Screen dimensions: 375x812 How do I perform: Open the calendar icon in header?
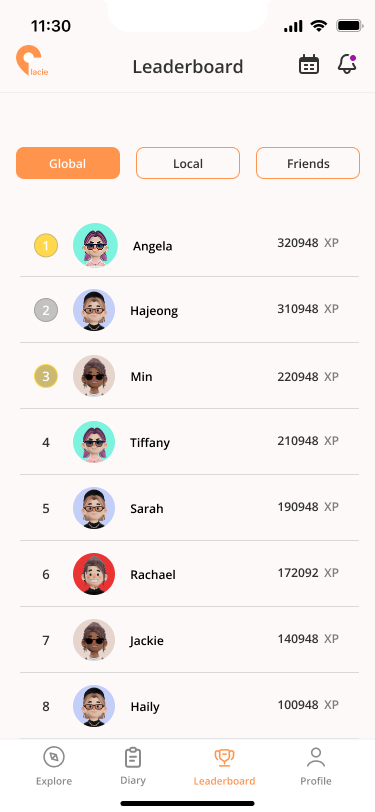(x=309, y=65)
